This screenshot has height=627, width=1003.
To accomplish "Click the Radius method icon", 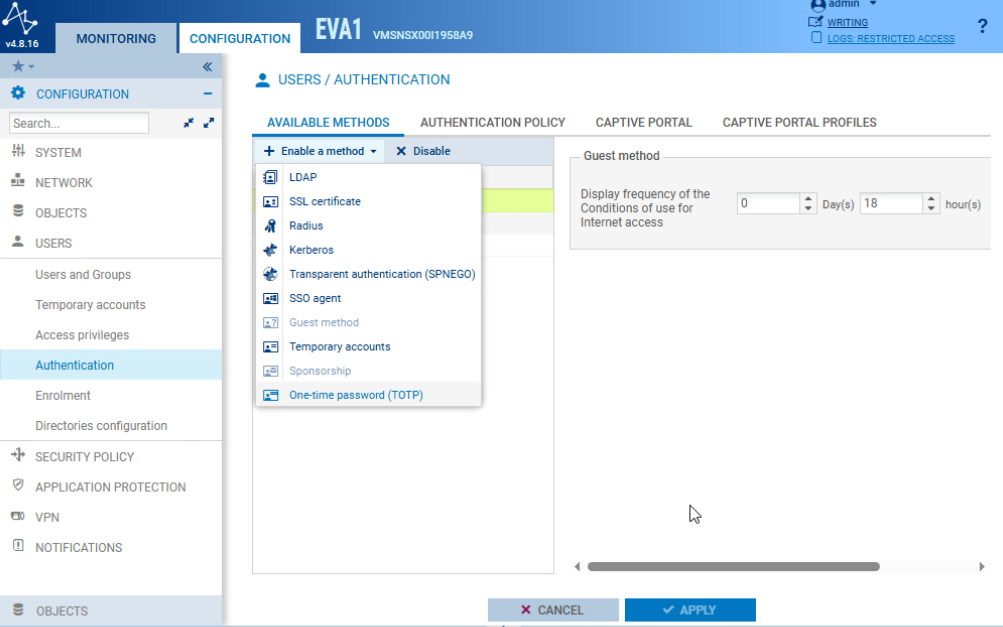I will click(x=271, y=226).
